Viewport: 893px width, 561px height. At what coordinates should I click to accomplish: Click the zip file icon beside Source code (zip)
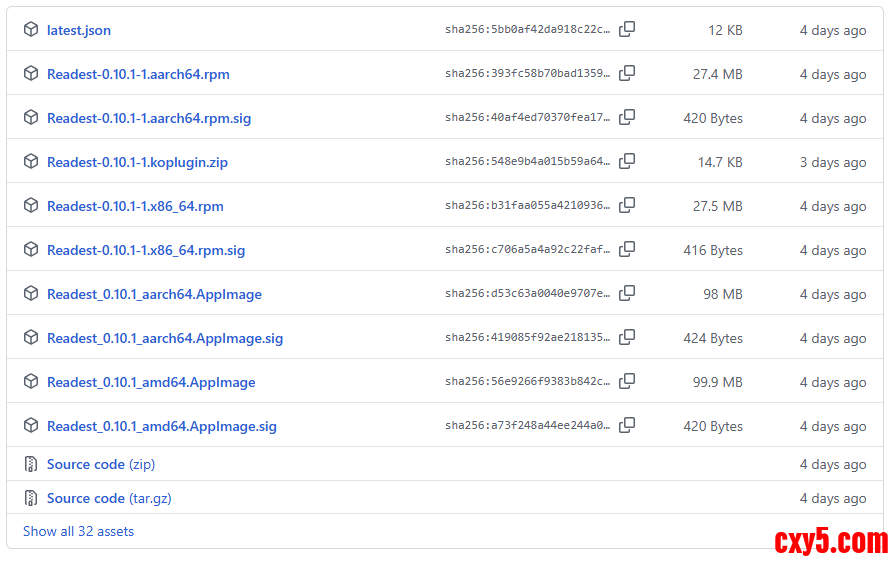tap(31, 464)
